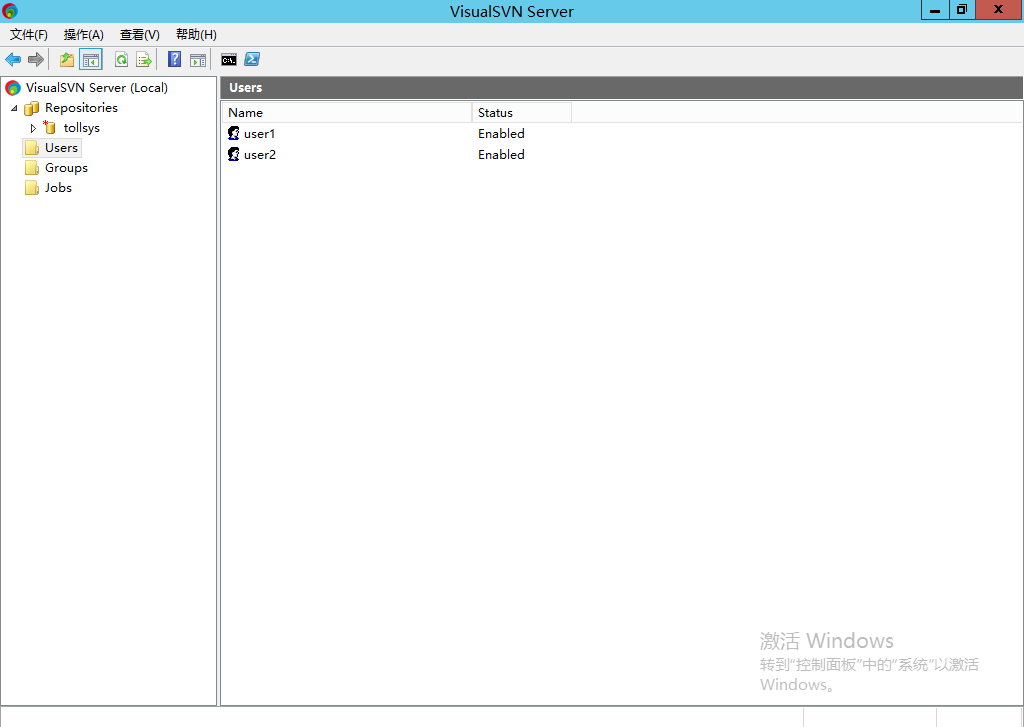The height and width of the screenshot is (727, 1024).
Task: Restore down the VisualSVN Server window
Action: [962, 10]
